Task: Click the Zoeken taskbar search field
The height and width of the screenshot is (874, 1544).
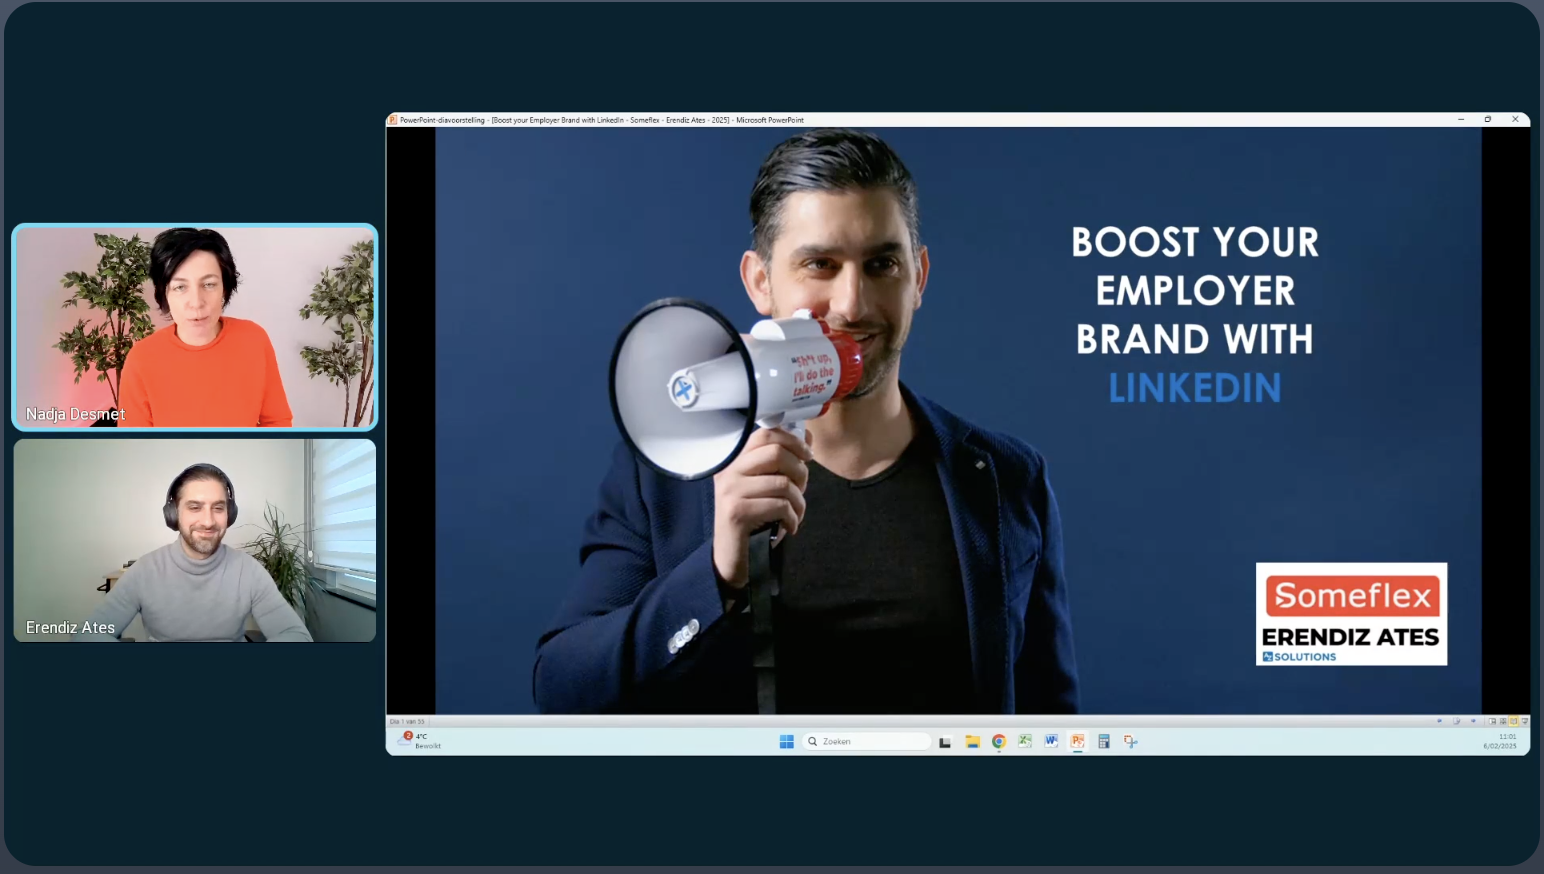Action: coord(867,741)
